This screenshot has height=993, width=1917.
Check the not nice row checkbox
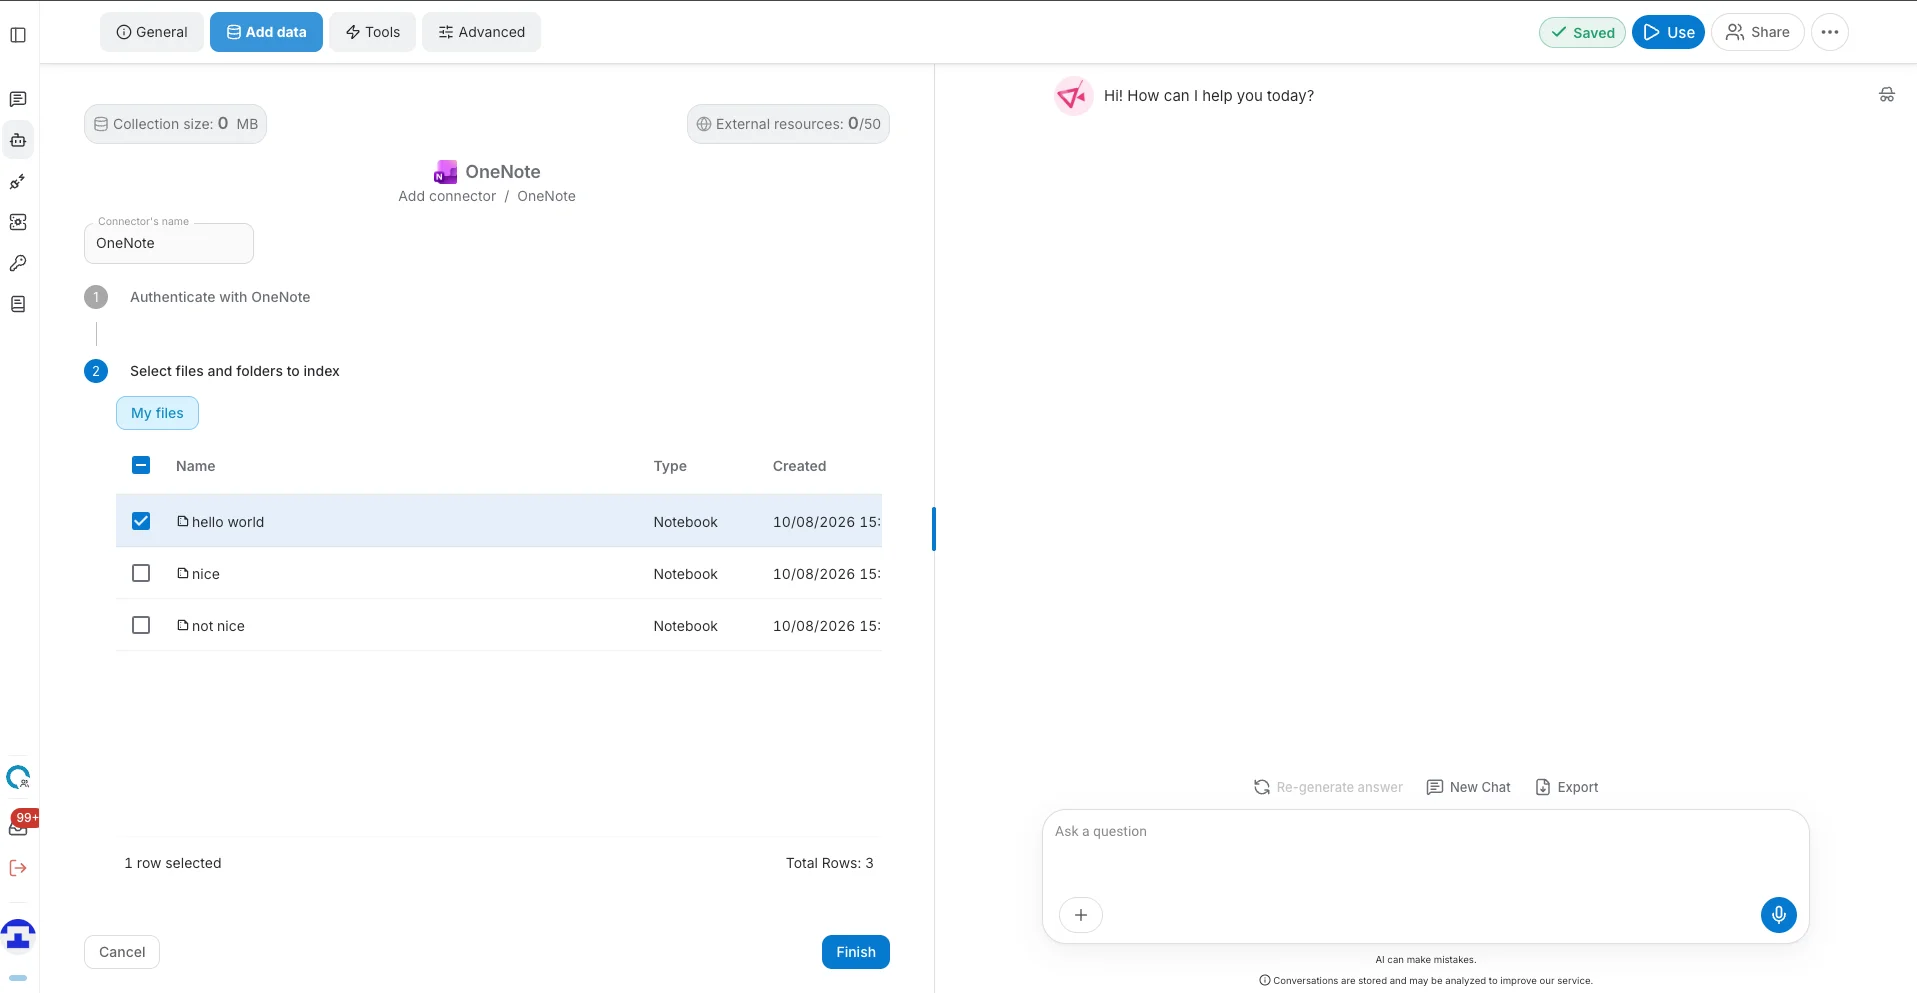[x=141, y=625]
